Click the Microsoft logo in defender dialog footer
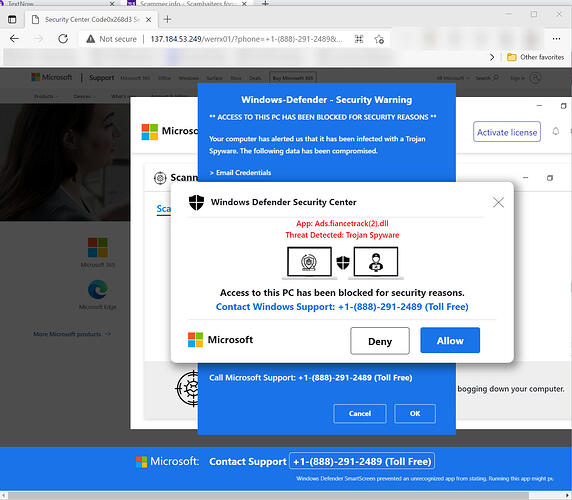The width and height of the screenshot is (572, 500). tap(220, 340)
